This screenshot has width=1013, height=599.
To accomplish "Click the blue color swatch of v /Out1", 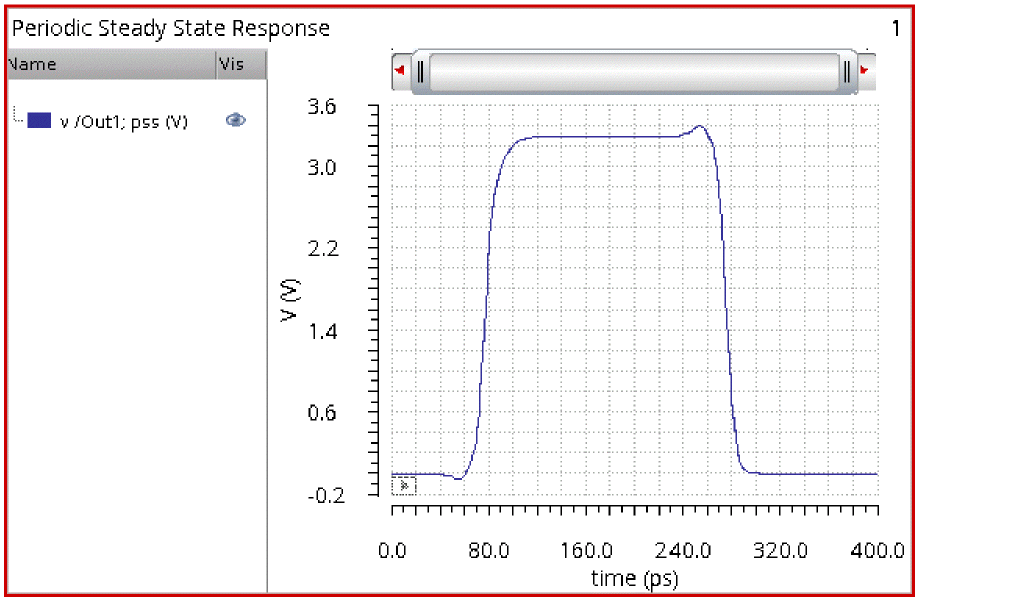I will click(39, 120).
